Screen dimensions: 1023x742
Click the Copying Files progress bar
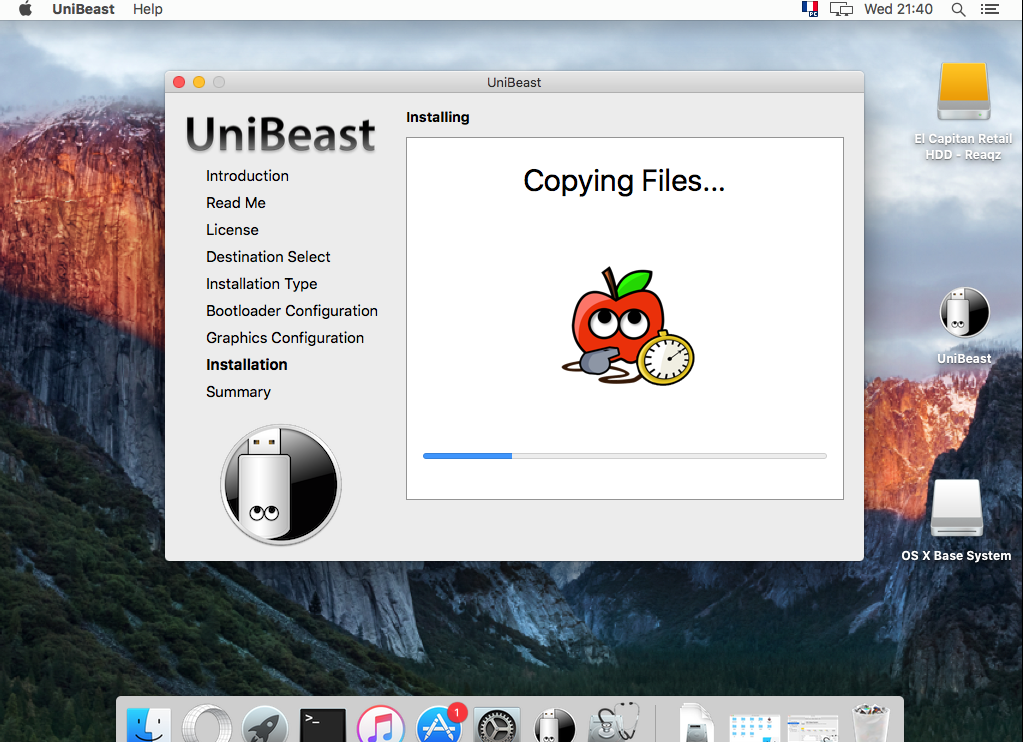coord(625,456)
